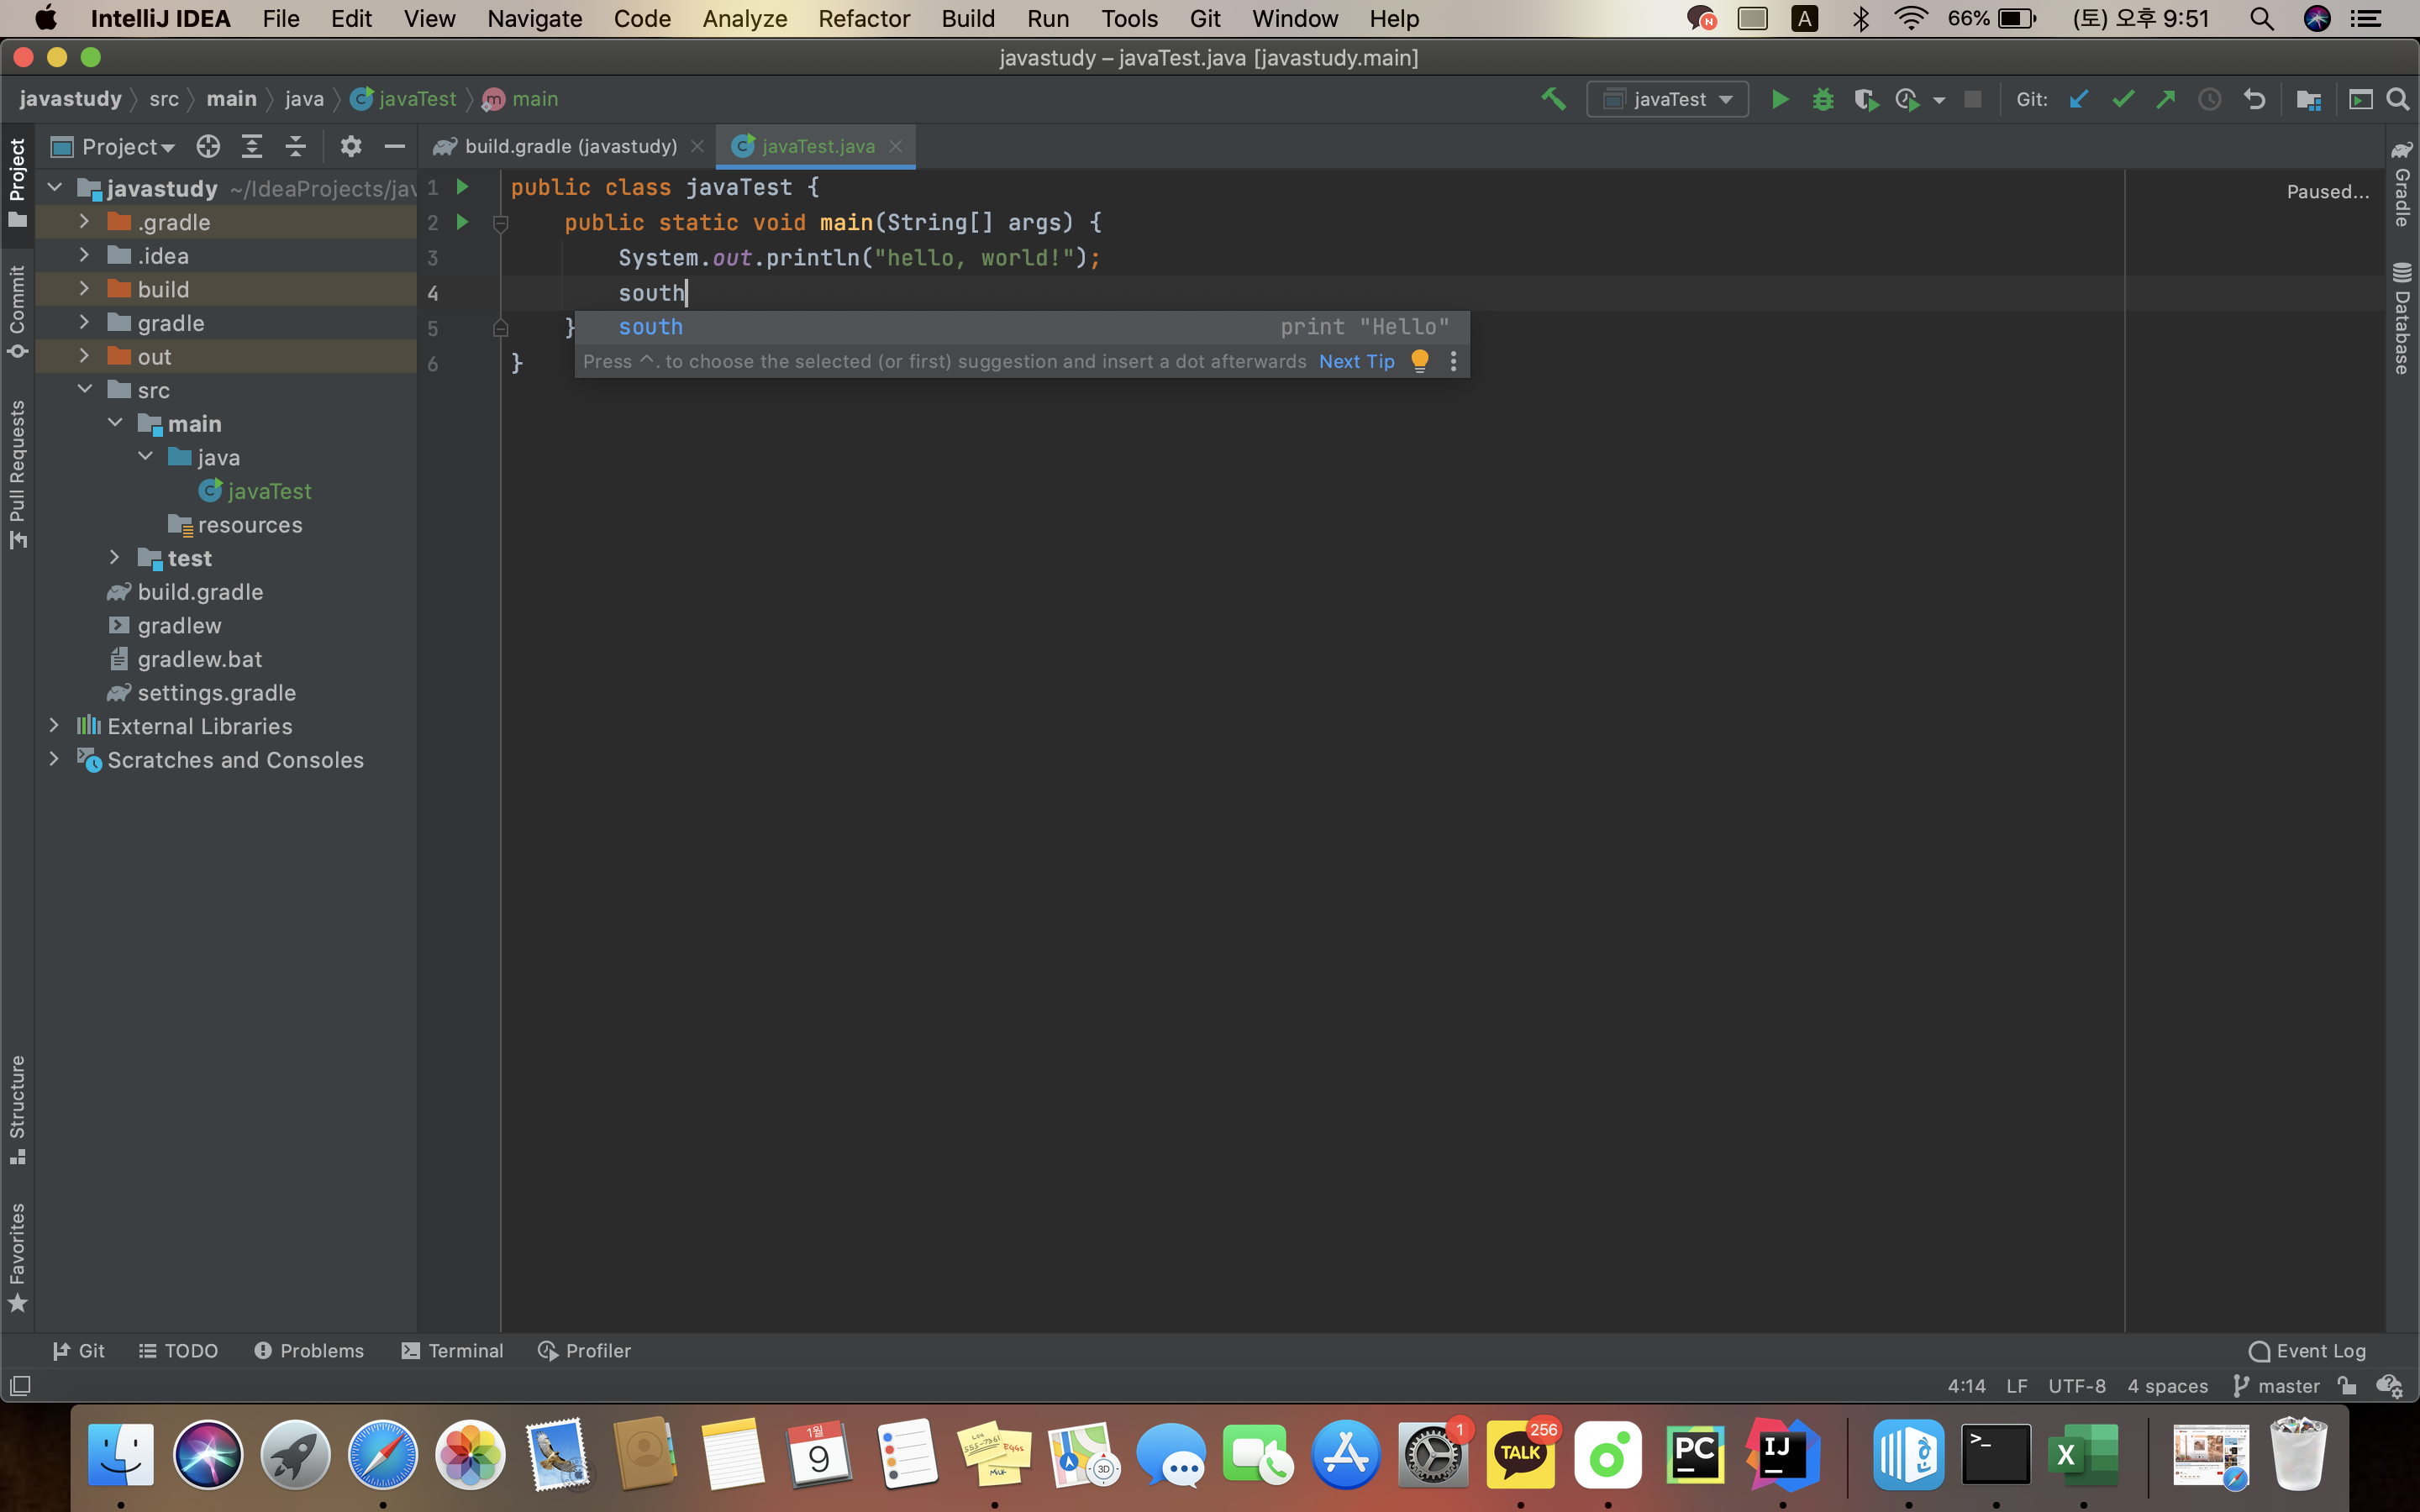The image size is (2420, 1512).
Task: Close the javaTest.java editor tab
Action: click(896, 146)
